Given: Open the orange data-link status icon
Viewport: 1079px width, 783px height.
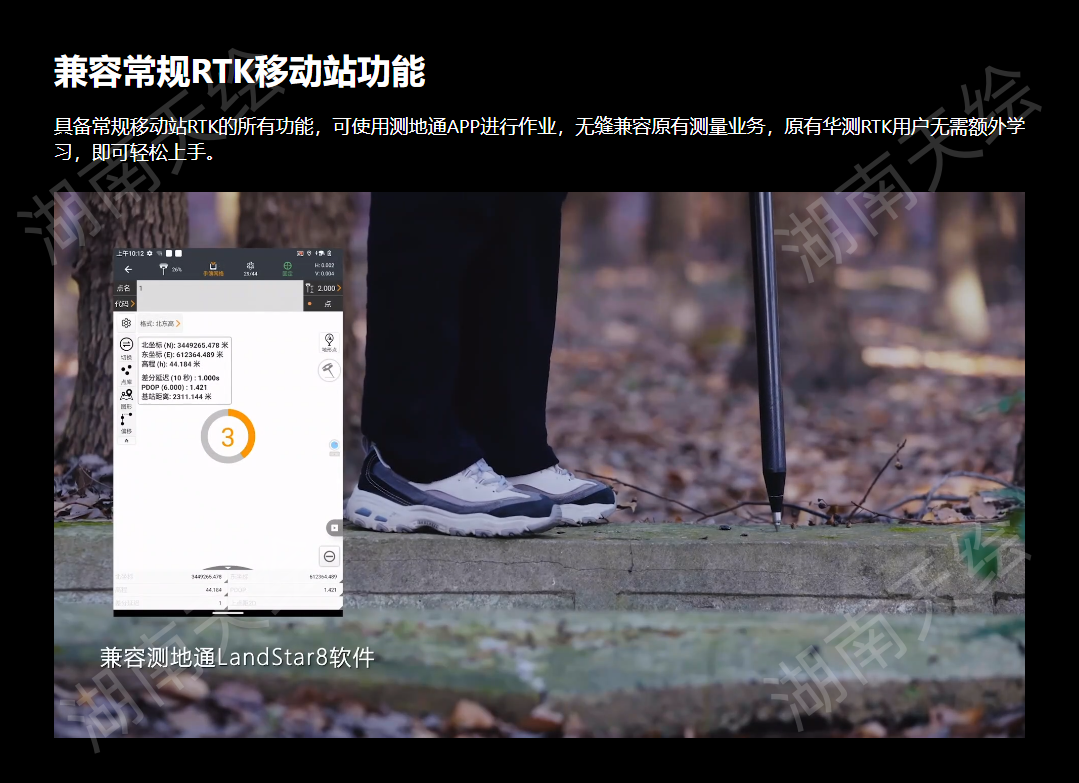Looking at the screenshot, I should click(x=213, y=268).
